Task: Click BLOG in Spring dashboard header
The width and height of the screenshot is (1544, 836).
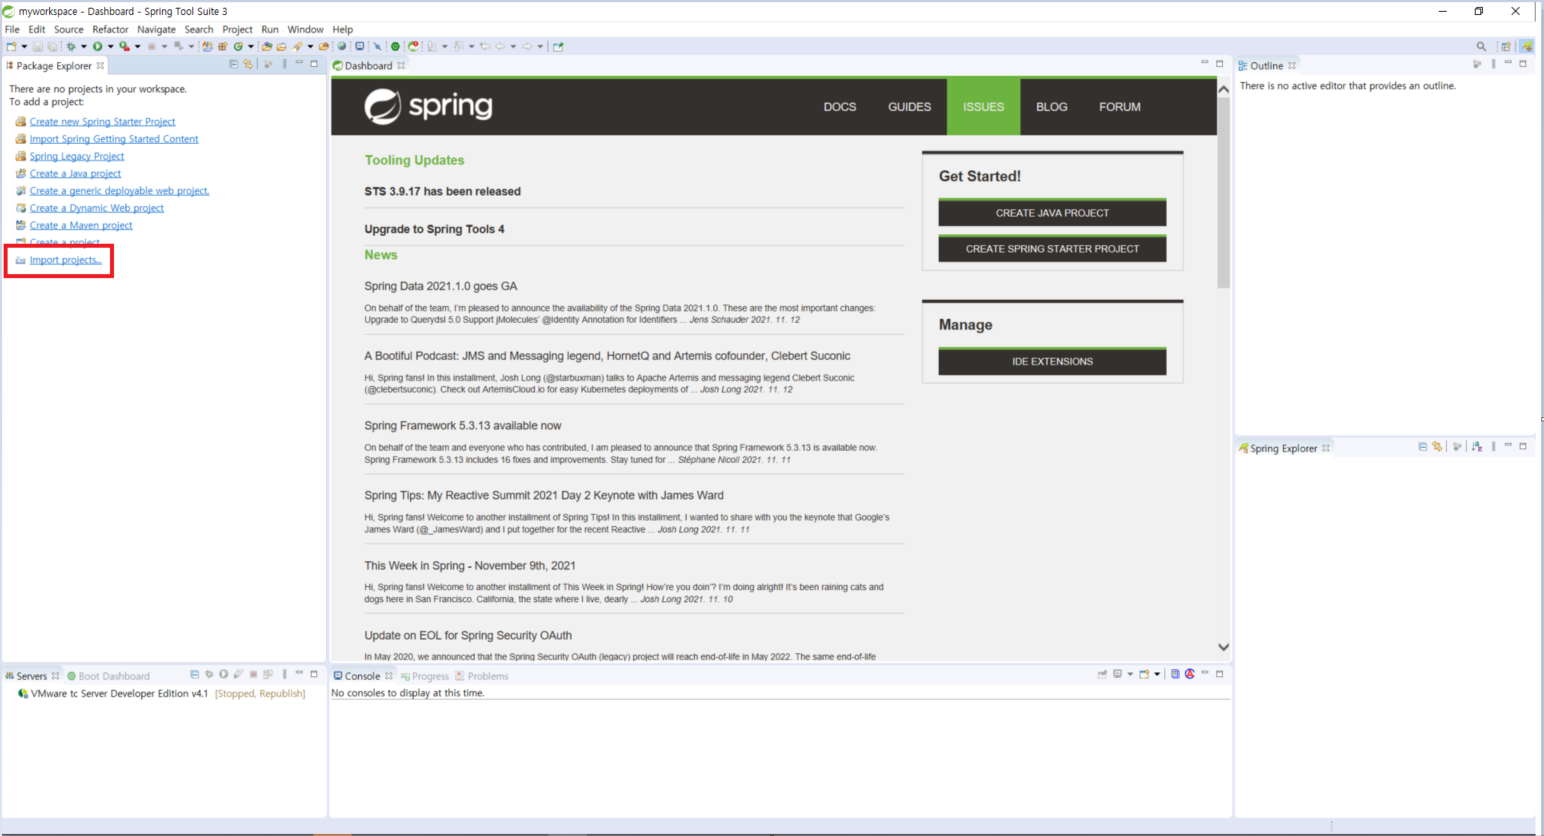Action: (1051, 107)
